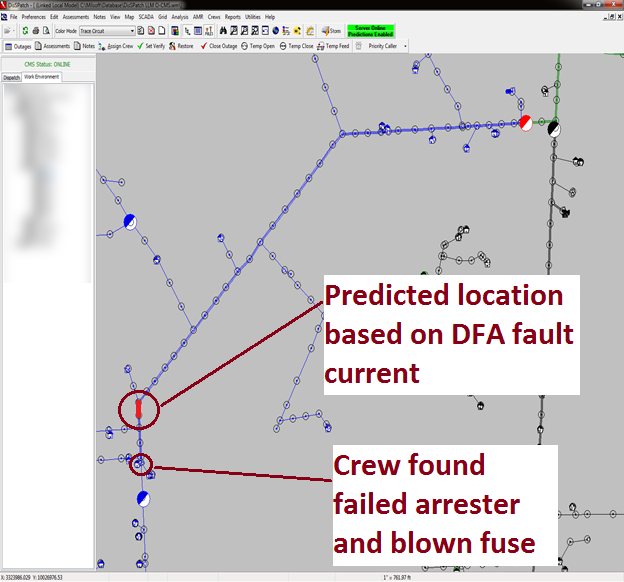Open Notes from the action toolbar
This screenshot has width=624, height=582.
(84, 46)
